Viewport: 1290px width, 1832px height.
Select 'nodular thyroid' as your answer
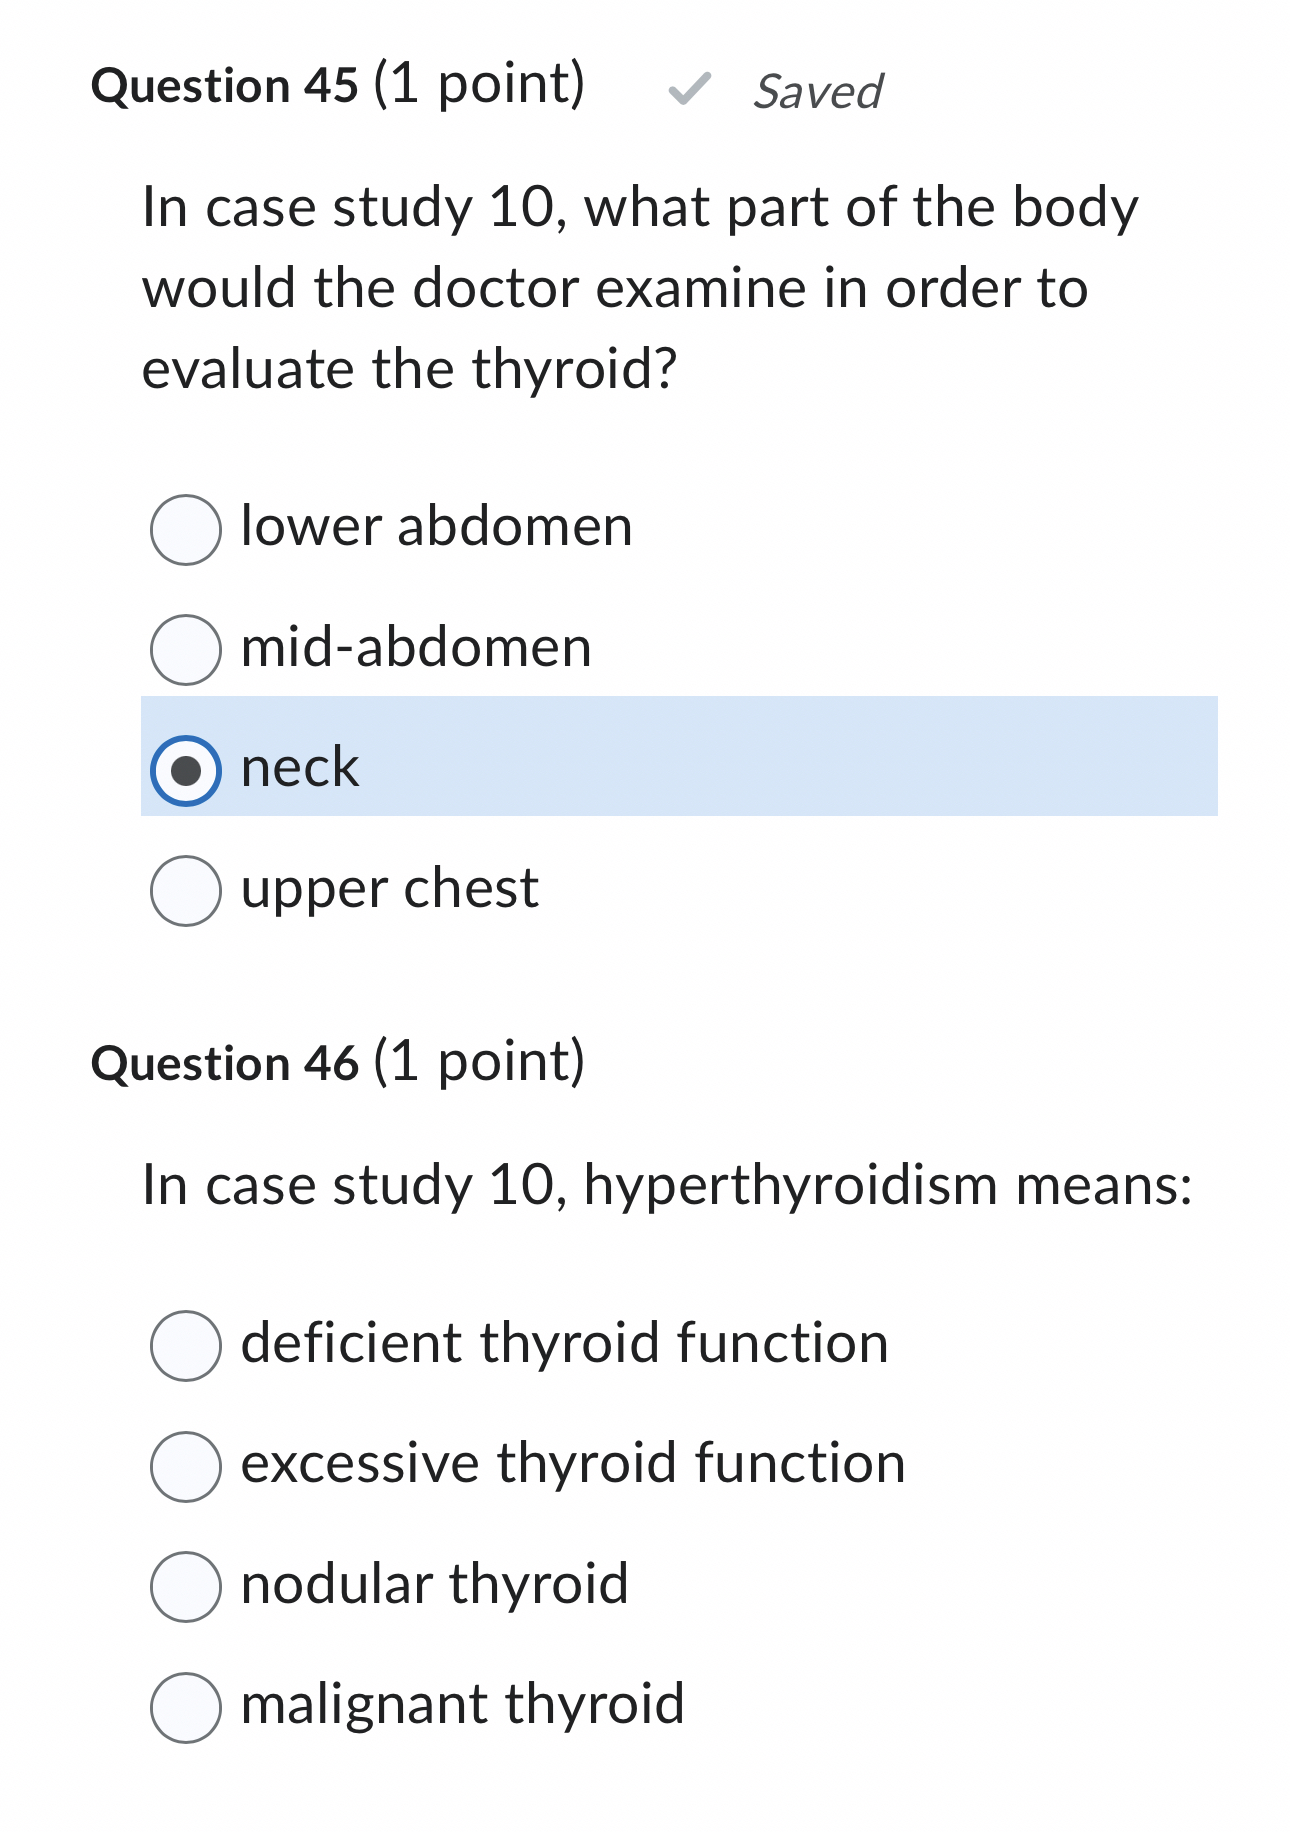point(186,1583)
